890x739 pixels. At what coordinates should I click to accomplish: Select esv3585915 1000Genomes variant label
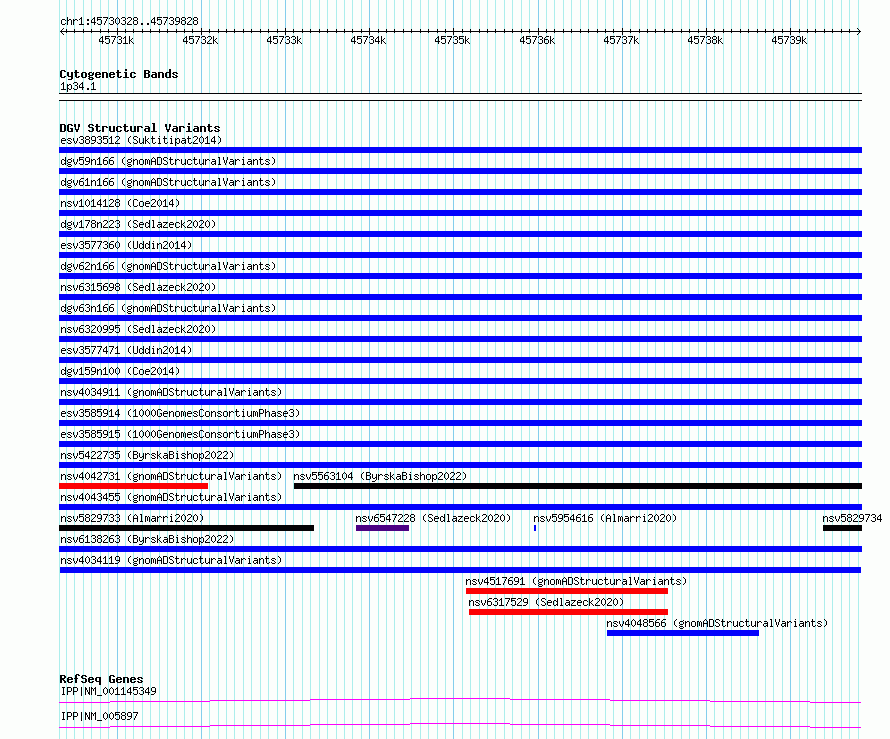[x=180, y=434]
